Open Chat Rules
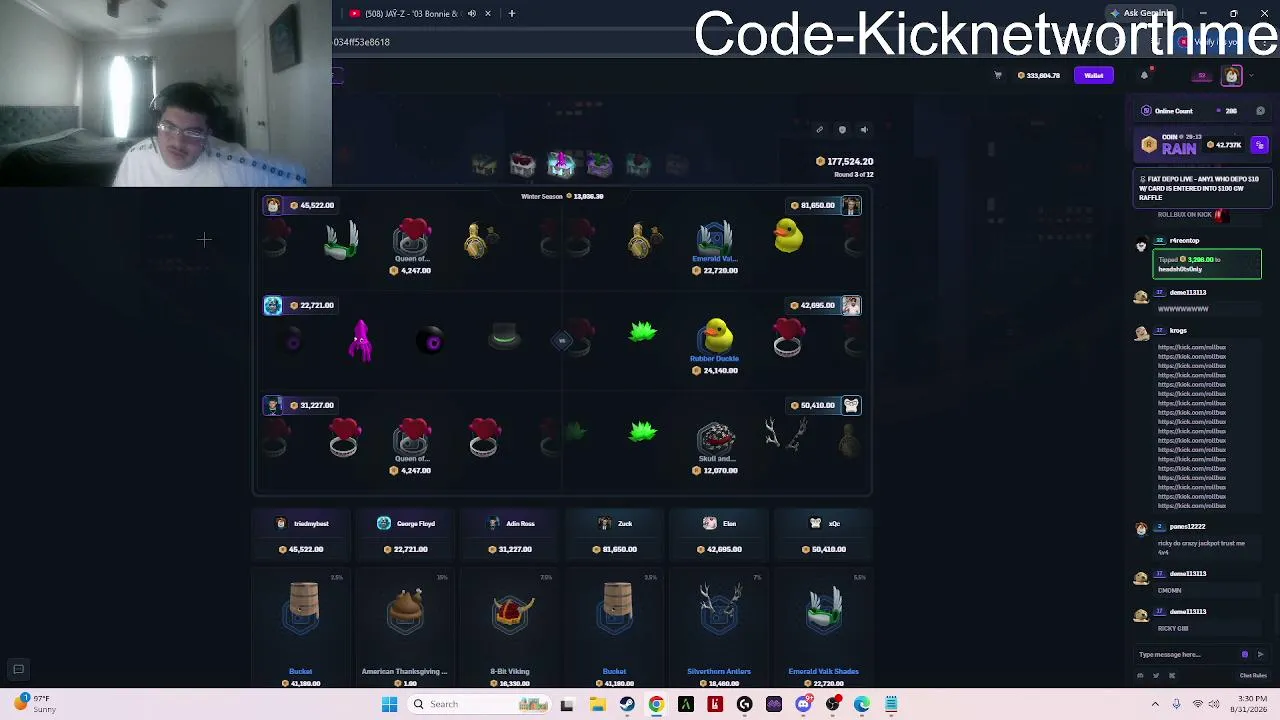The width and height of the screenshot is (1280, 720). click(x=1253, y=676)
